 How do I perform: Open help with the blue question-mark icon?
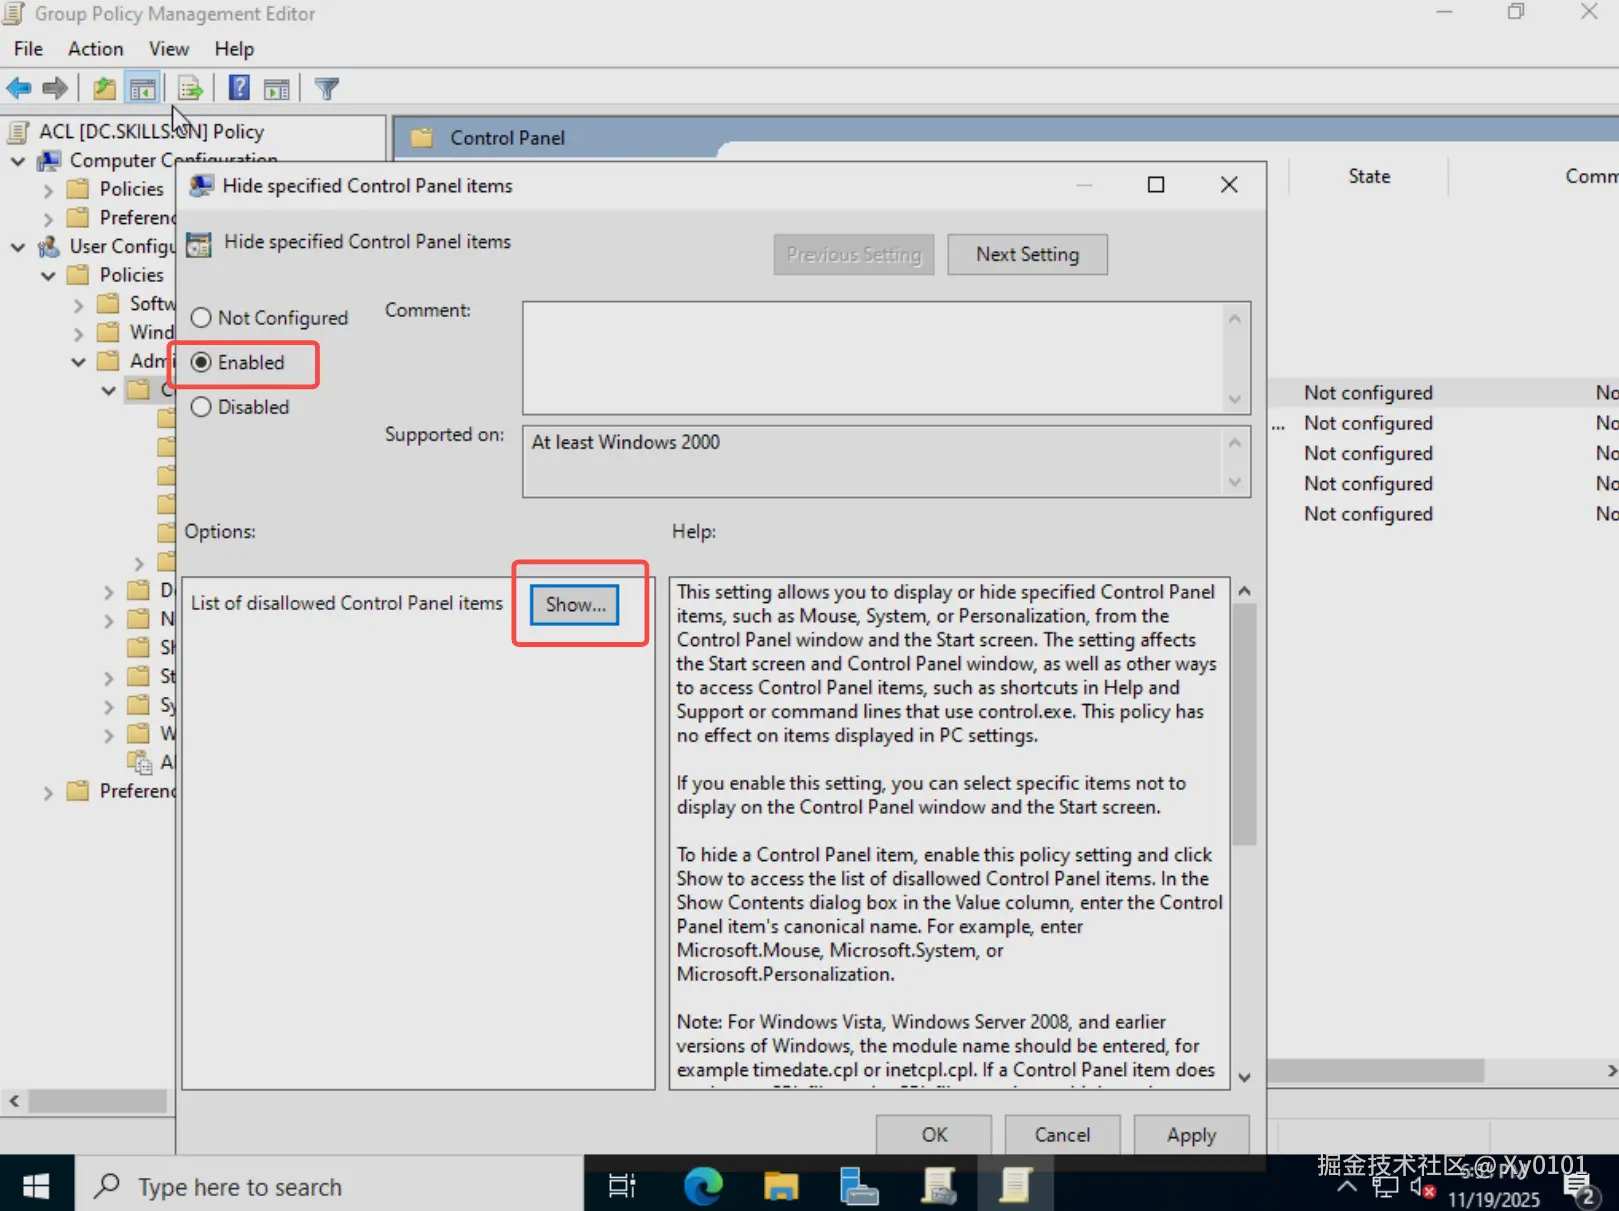tap(239, 88)
